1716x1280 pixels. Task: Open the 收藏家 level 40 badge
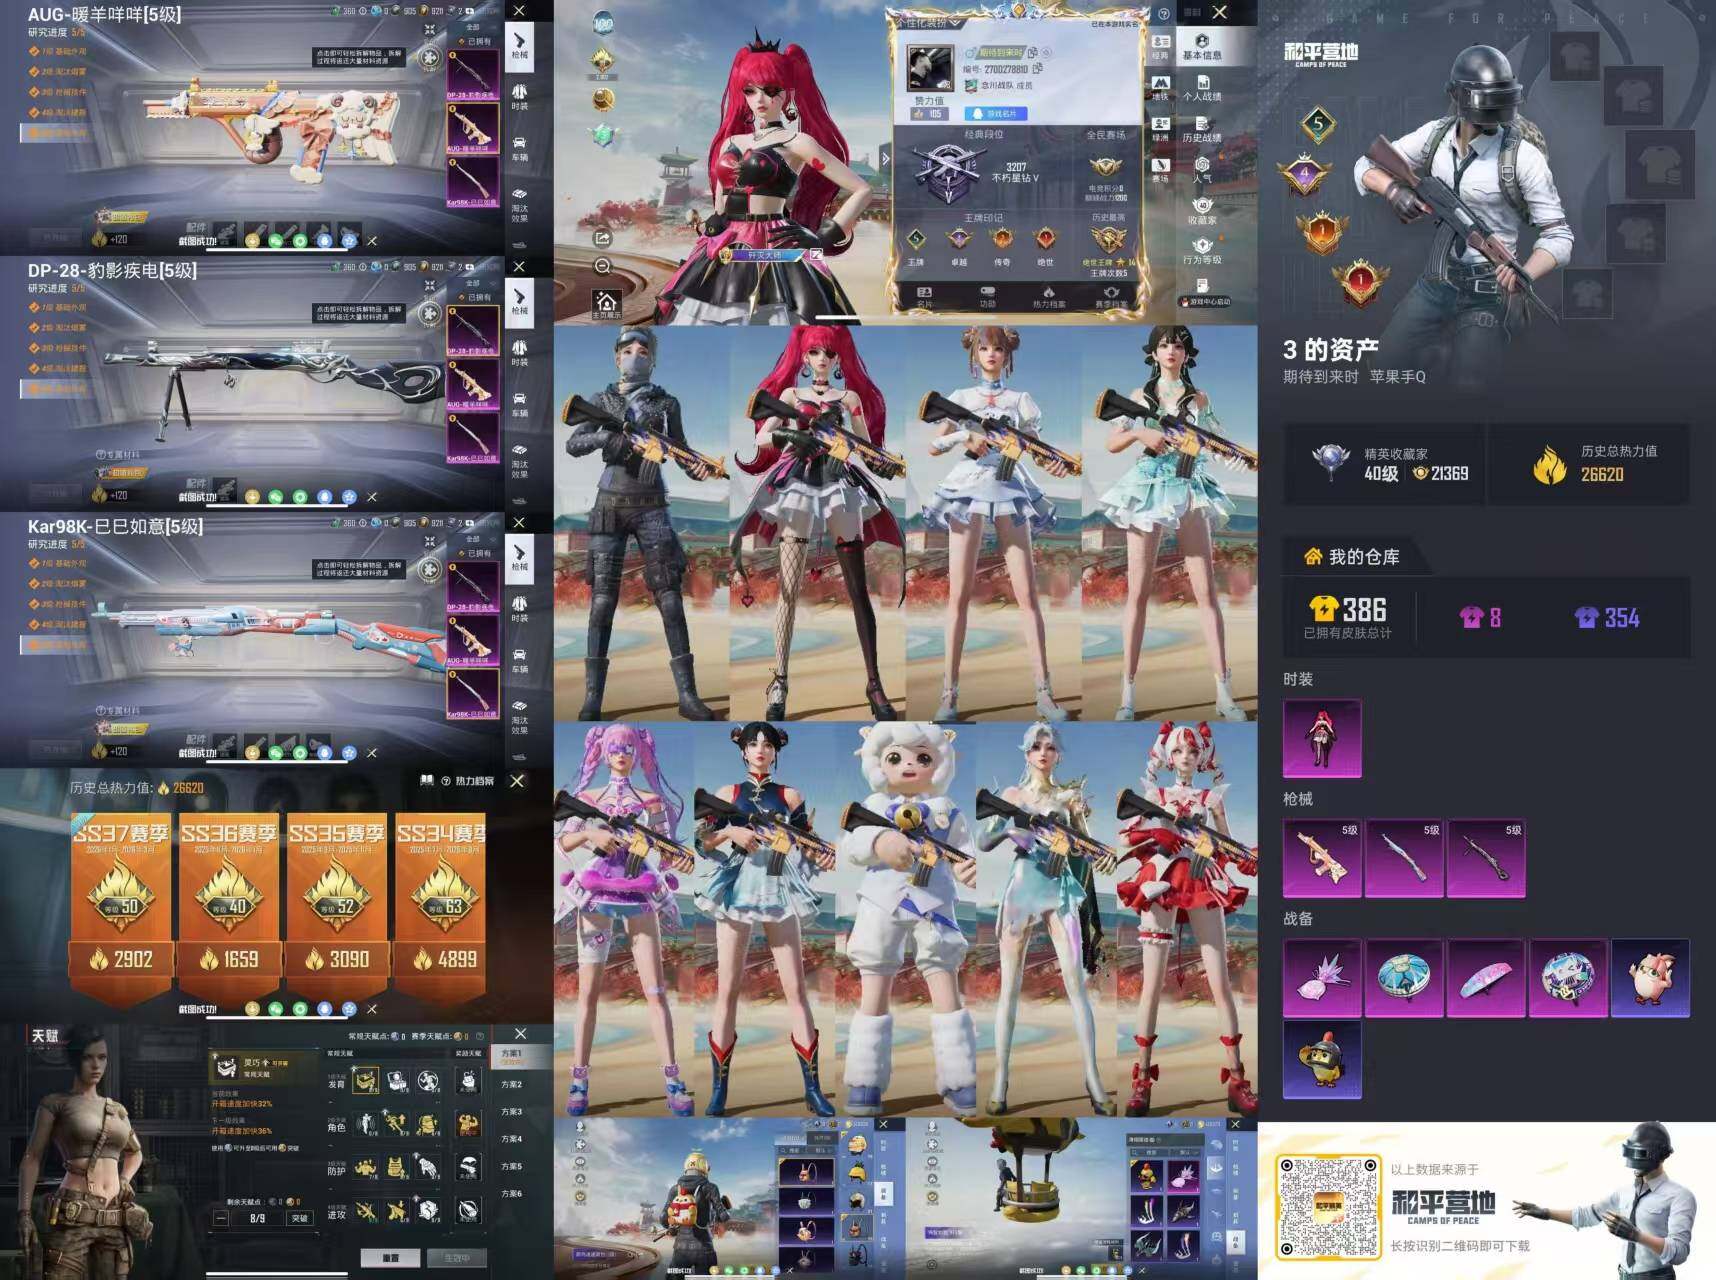tap(1202, 211)
